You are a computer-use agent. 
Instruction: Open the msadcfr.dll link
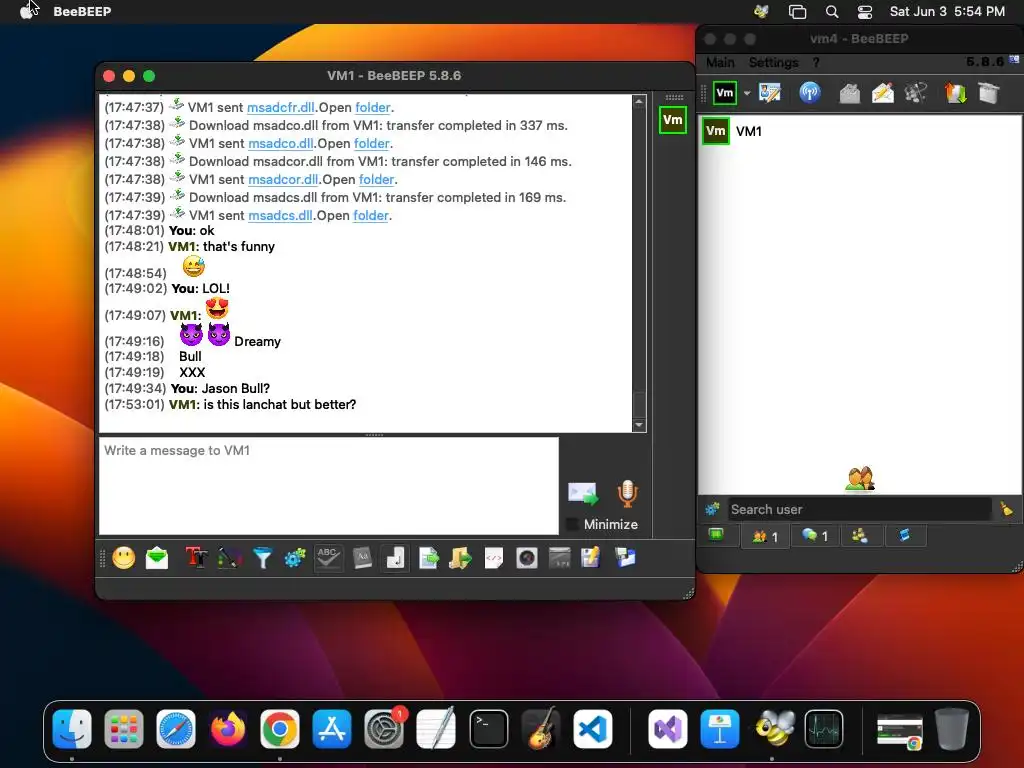pos(280,107)
